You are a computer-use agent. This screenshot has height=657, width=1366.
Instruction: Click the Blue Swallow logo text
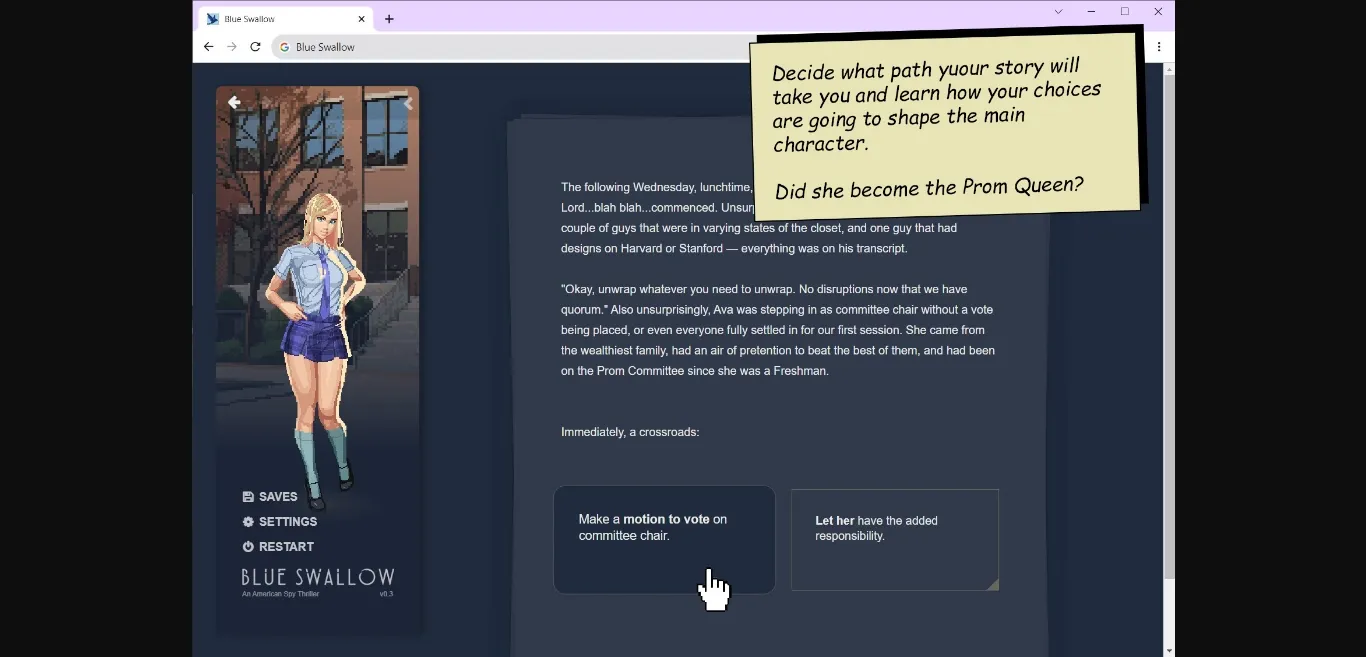317,578
